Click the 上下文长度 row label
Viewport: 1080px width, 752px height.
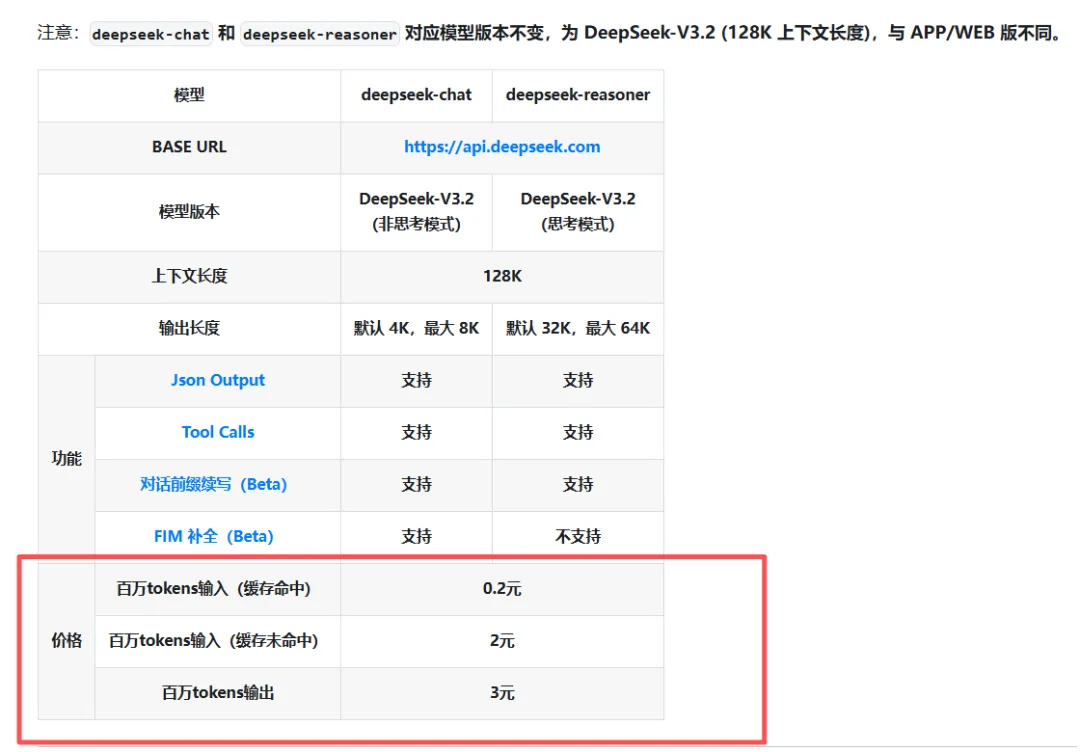coord(189,277)
